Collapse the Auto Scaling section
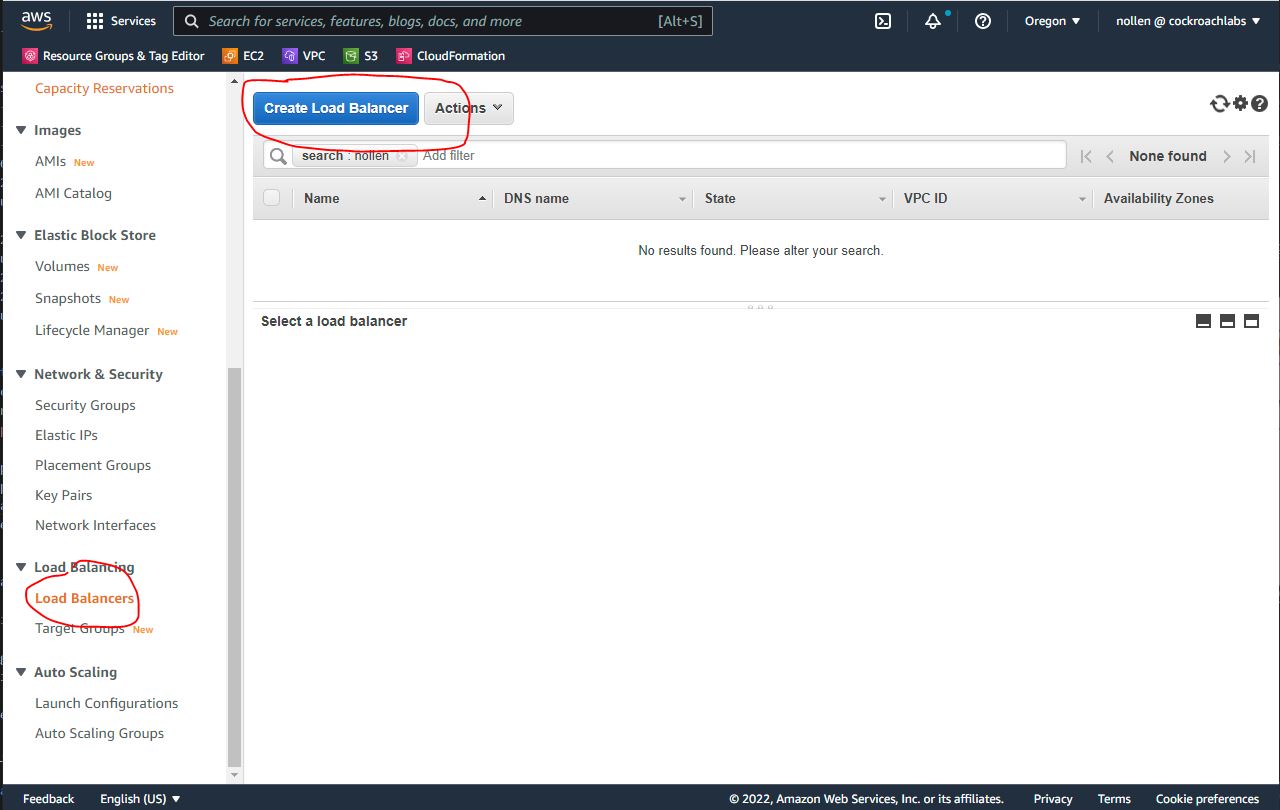 click(x=21, y=672)
